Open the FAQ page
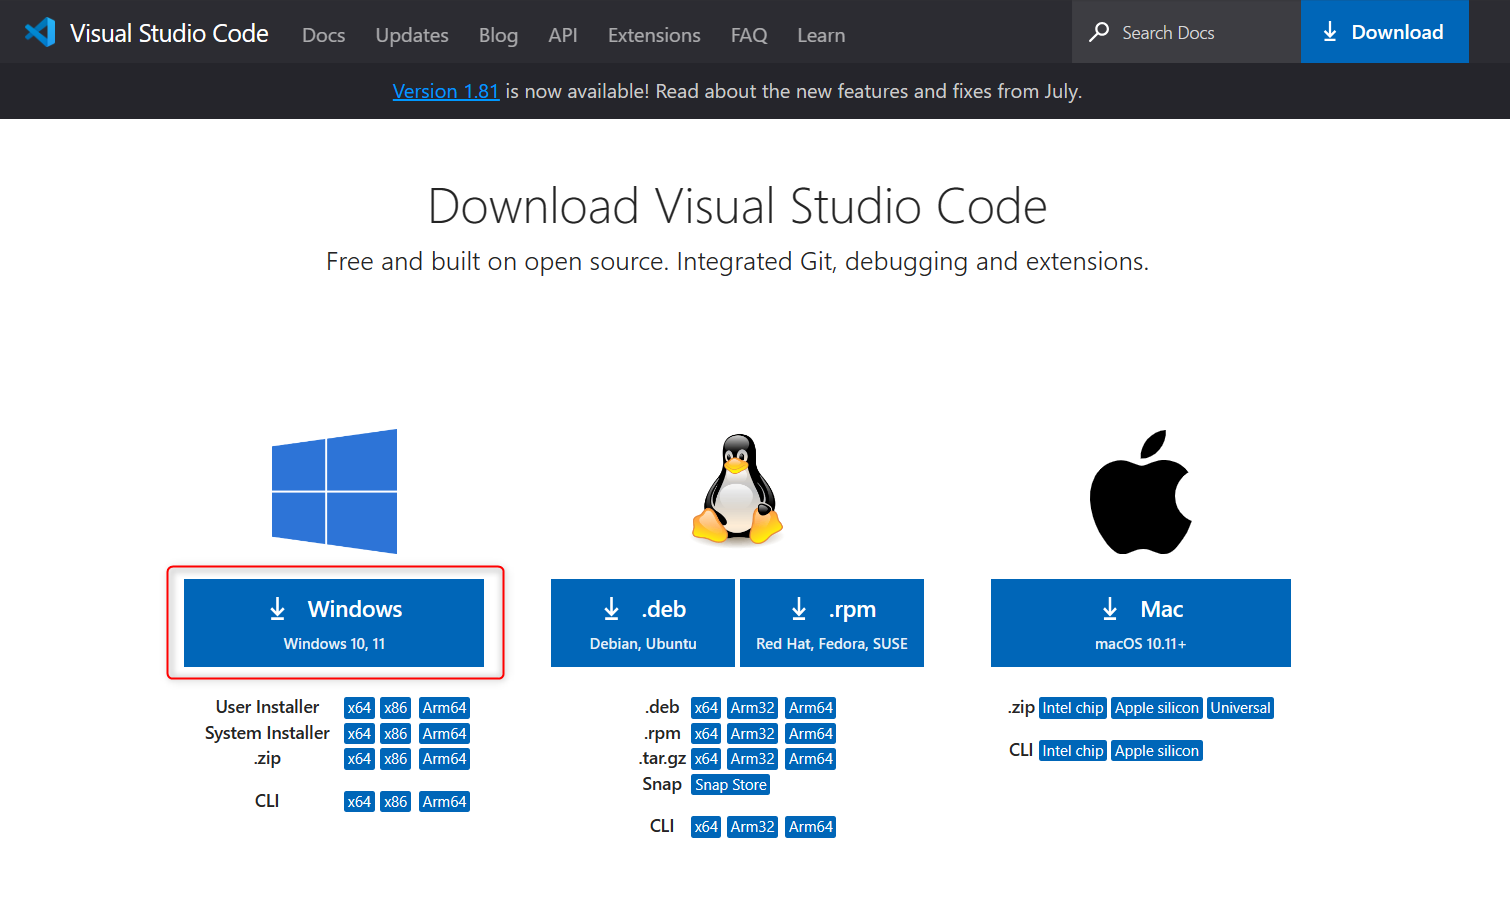This screenshot has height=908, width=1510. 749,35
